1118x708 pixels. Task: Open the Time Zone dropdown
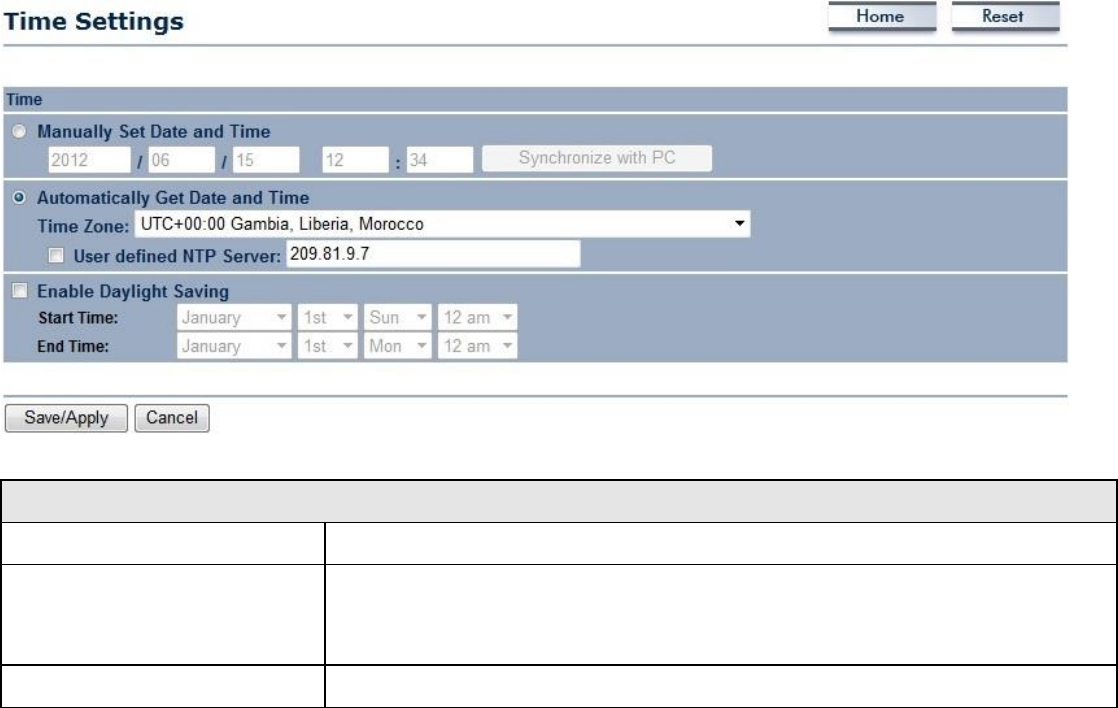[442, 224]
